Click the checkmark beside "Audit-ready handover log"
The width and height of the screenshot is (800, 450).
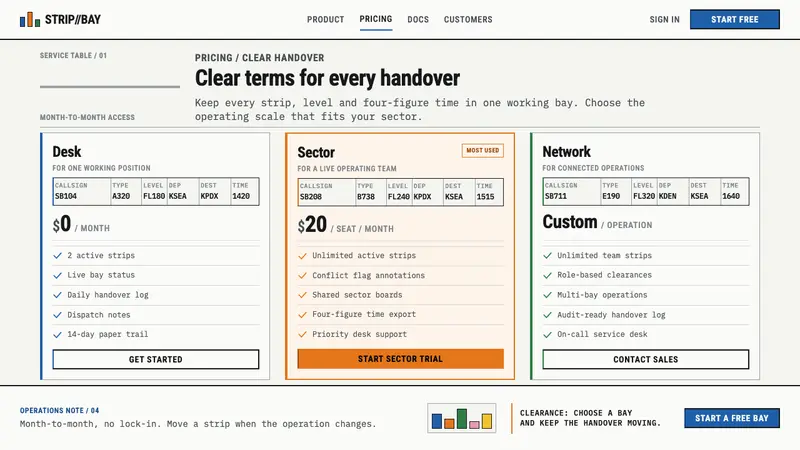tap(547, 315)
